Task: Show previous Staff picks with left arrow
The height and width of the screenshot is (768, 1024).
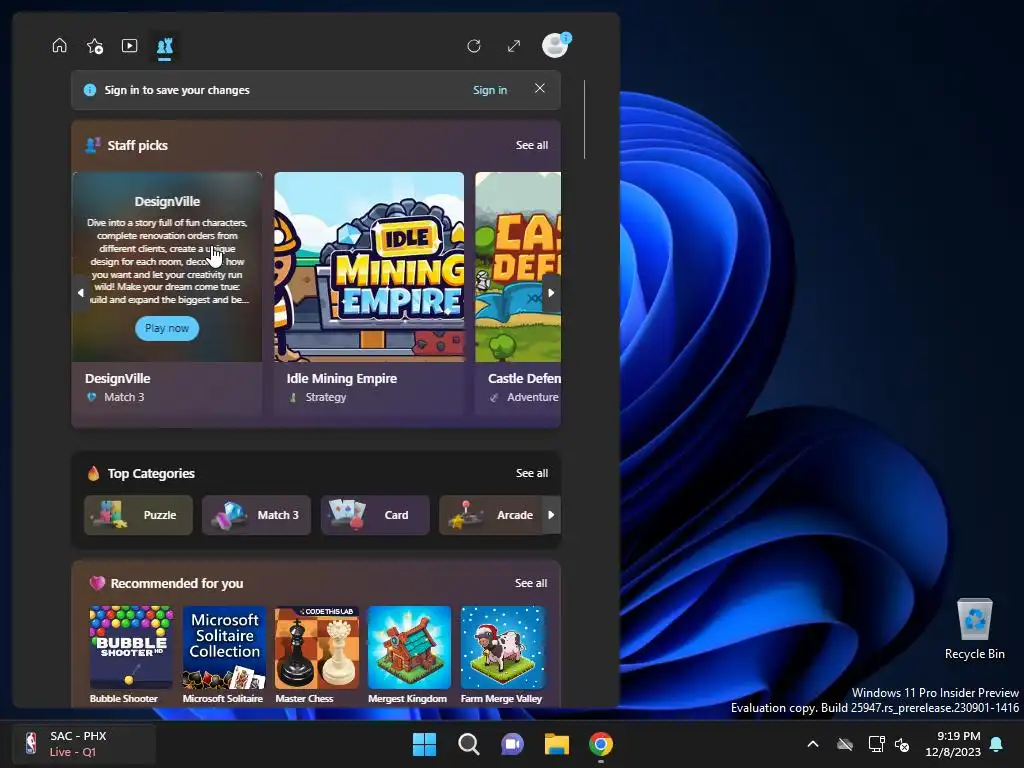Action: 81,293
